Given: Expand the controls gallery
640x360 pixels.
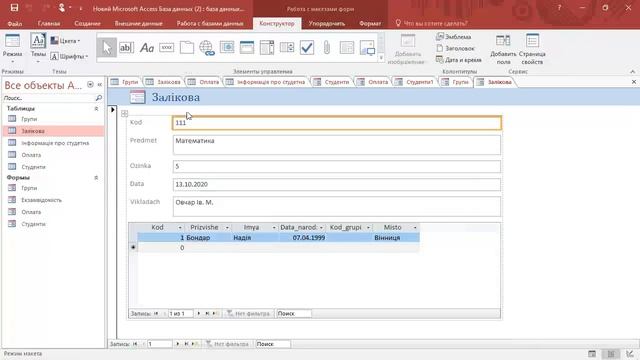Looking at the screenshot, I should pos(381,58).
